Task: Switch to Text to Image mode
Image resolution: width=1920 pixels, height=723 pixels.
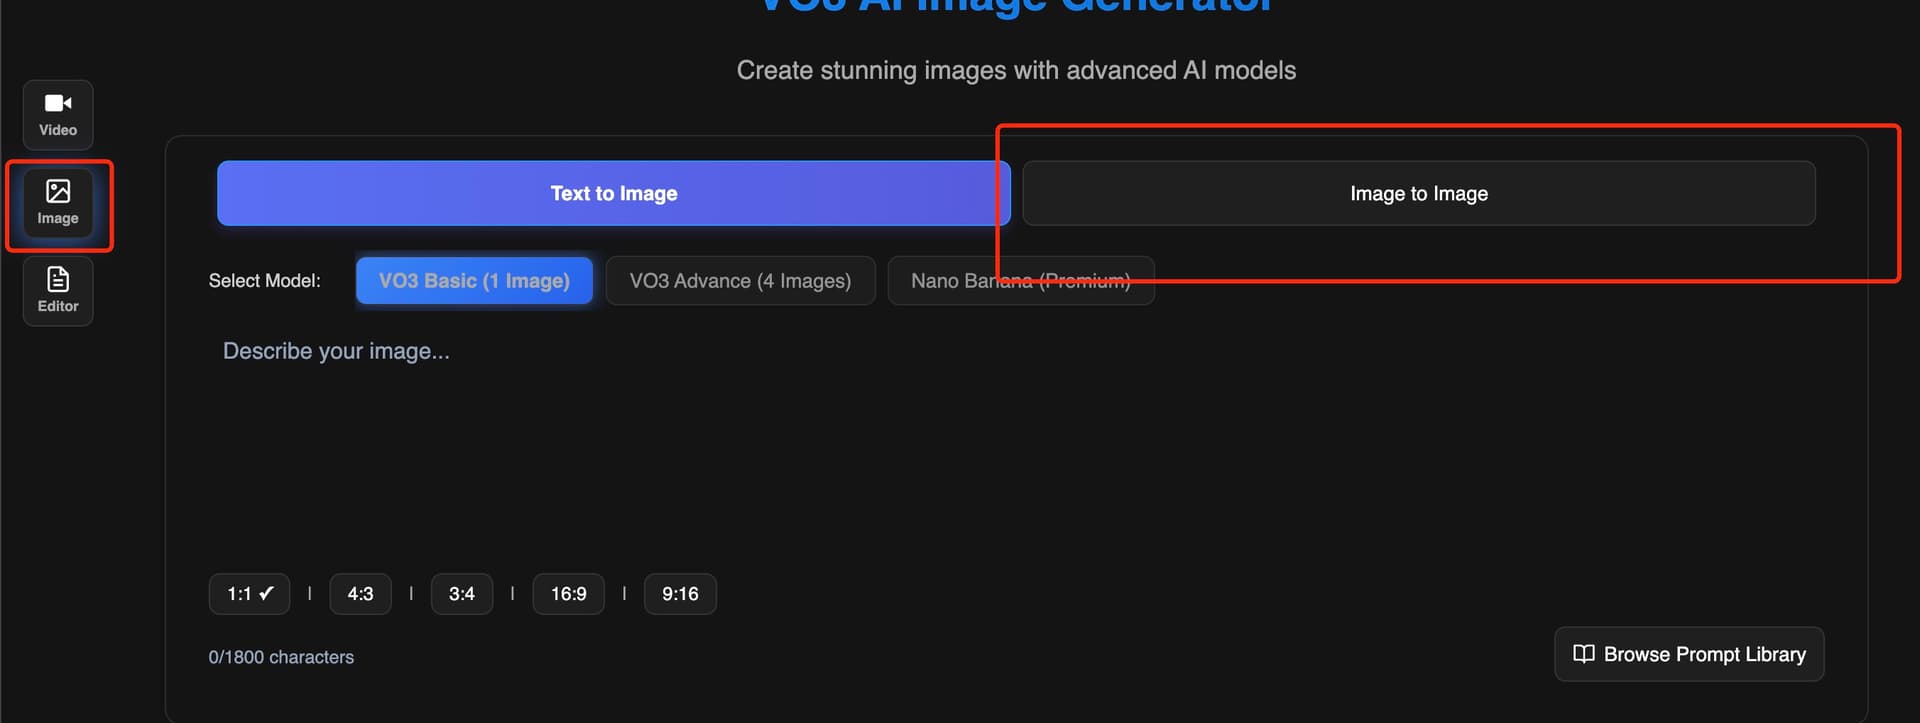Action: tap(613, 193)
